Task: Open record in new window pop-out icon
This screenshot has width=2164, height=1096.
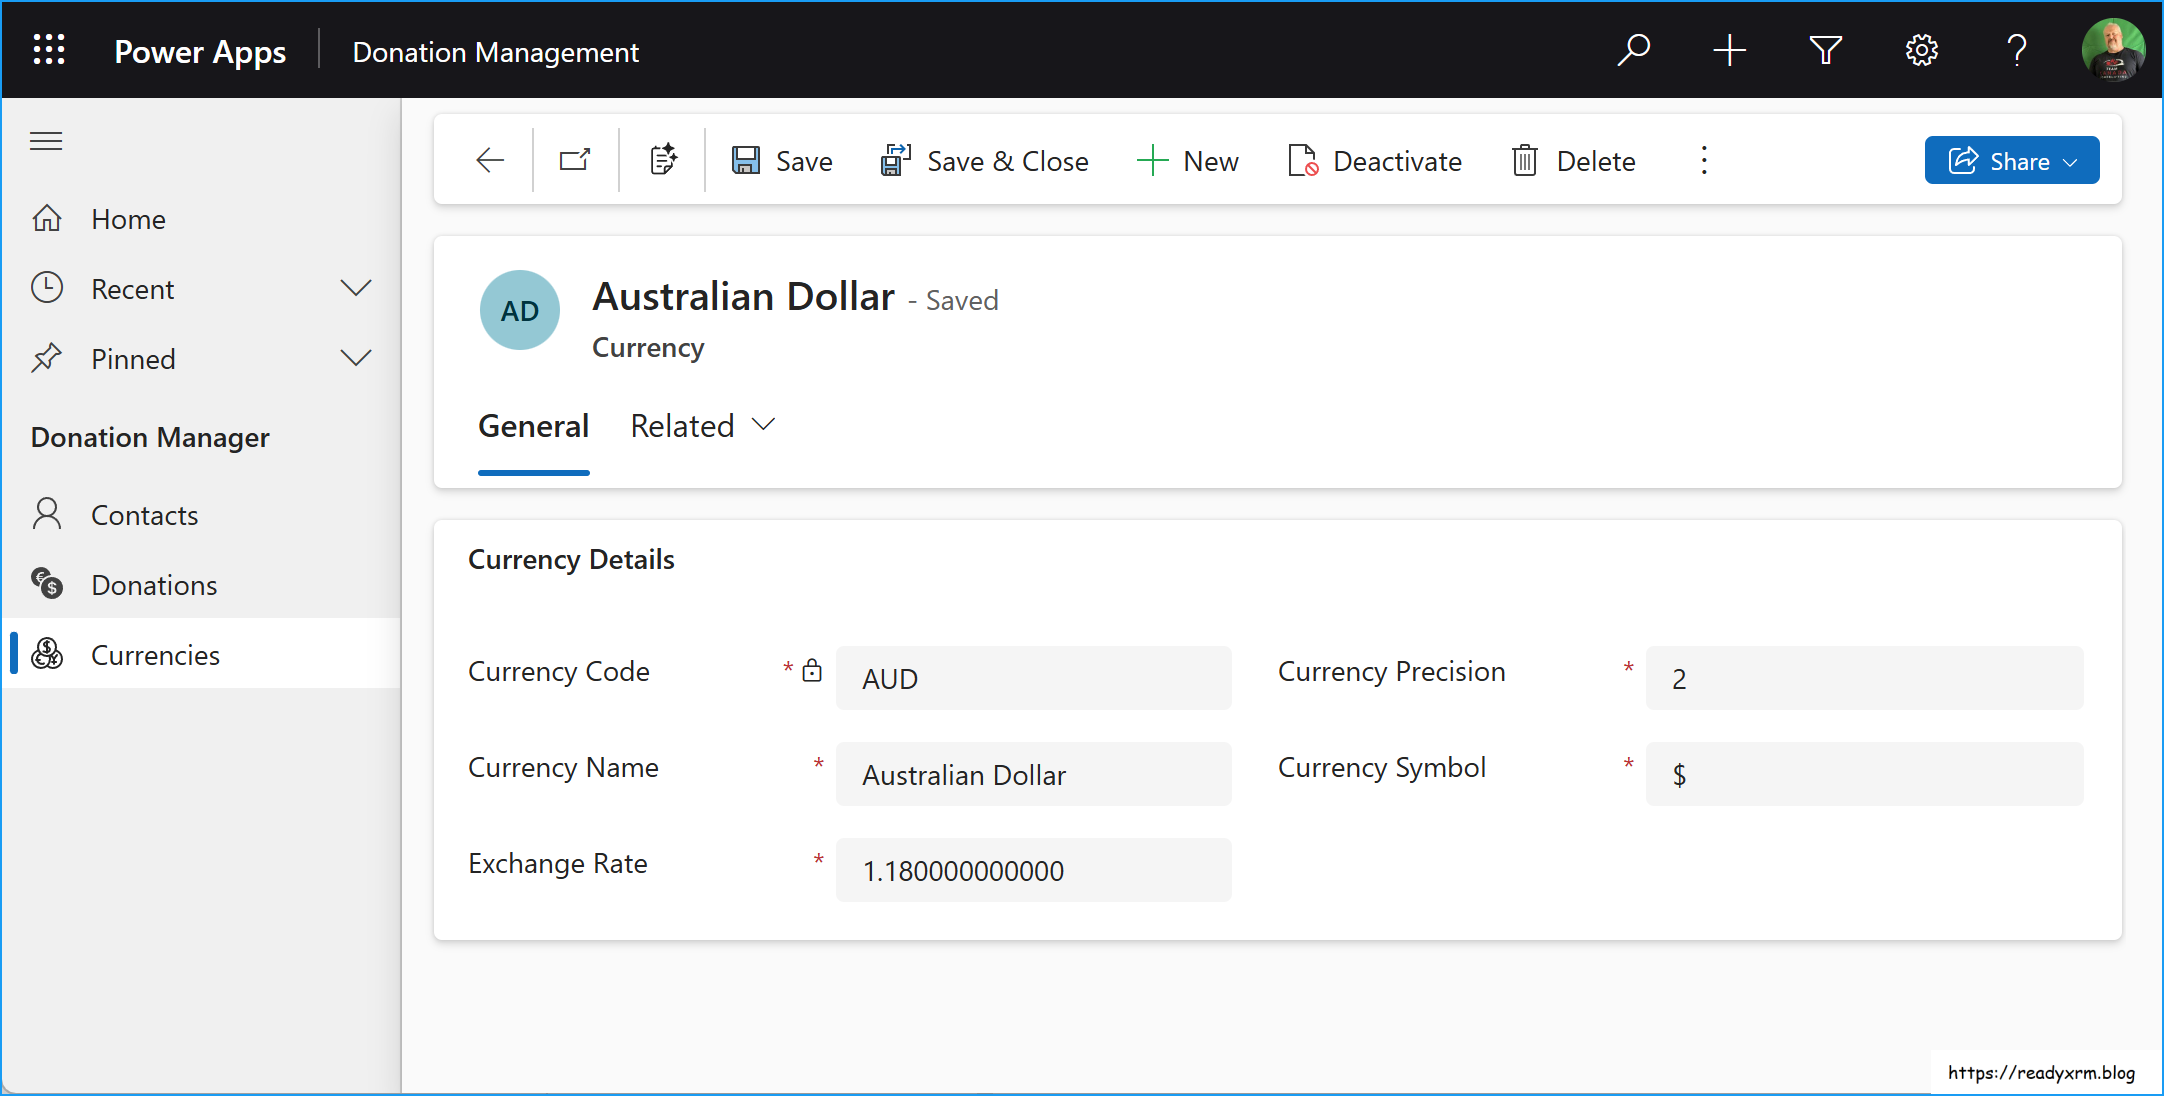Action: pyautogui.click(x=574, y=159)
